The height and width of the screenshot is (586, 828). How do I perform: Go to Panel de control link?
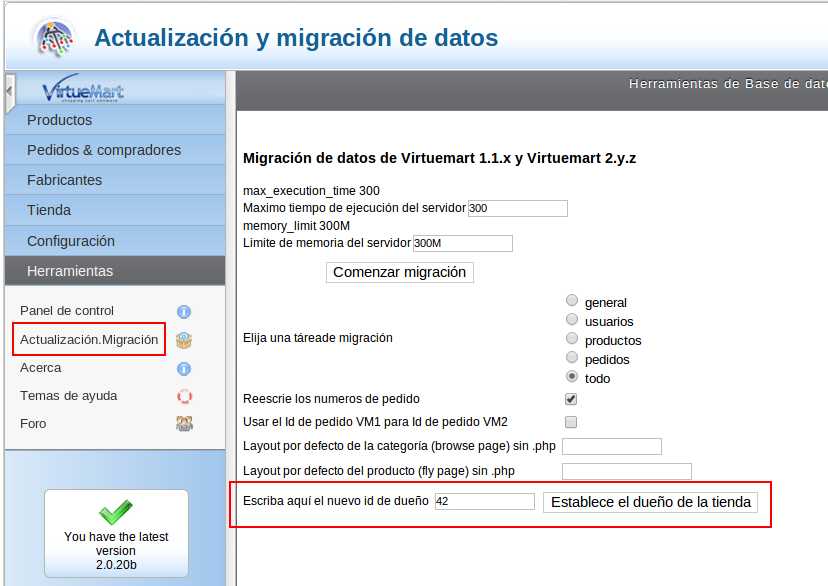(x=67, y=310)
